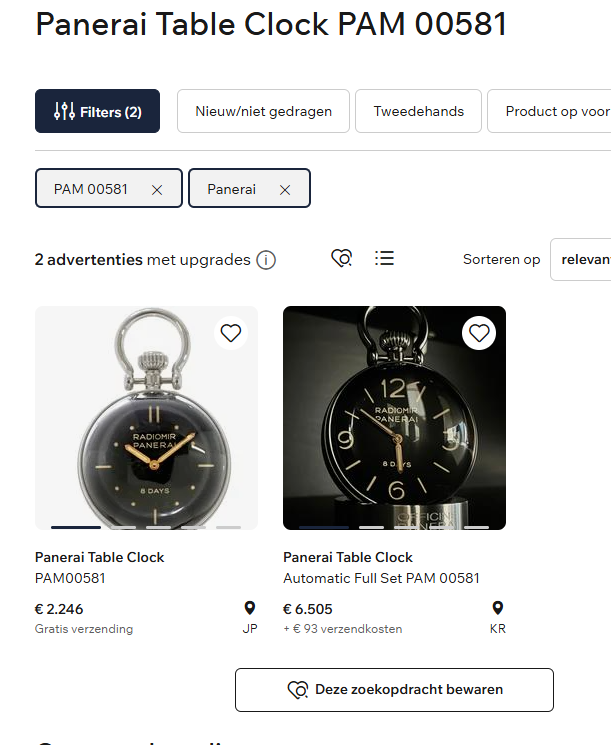Open the Automatic Full Set PAM 00581 title
Viewport: 611px width, 745px height.
381,578
